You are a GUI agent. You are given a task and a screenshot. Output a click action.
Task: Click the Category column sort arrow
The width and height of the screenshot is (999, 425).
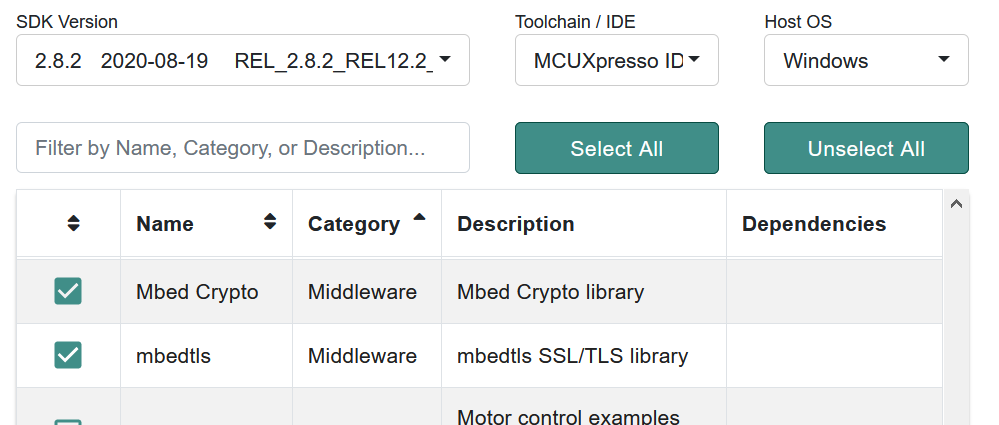(x=419, y=217)
